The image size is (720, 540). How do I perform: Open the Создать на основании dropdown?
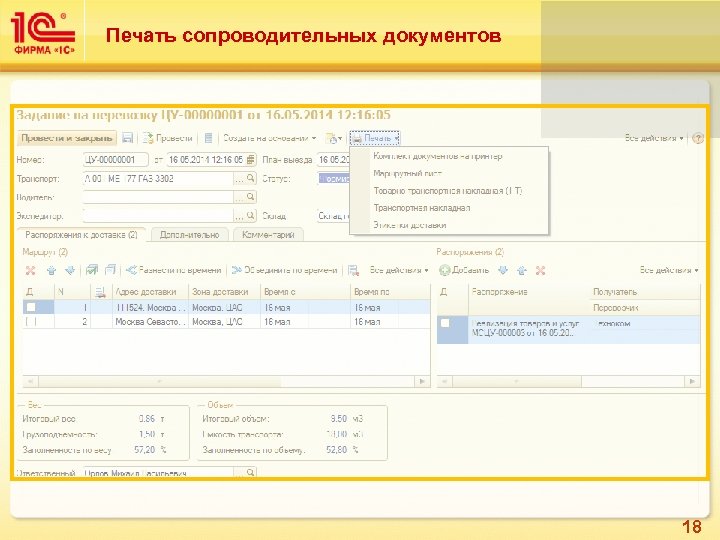(270, 138)
